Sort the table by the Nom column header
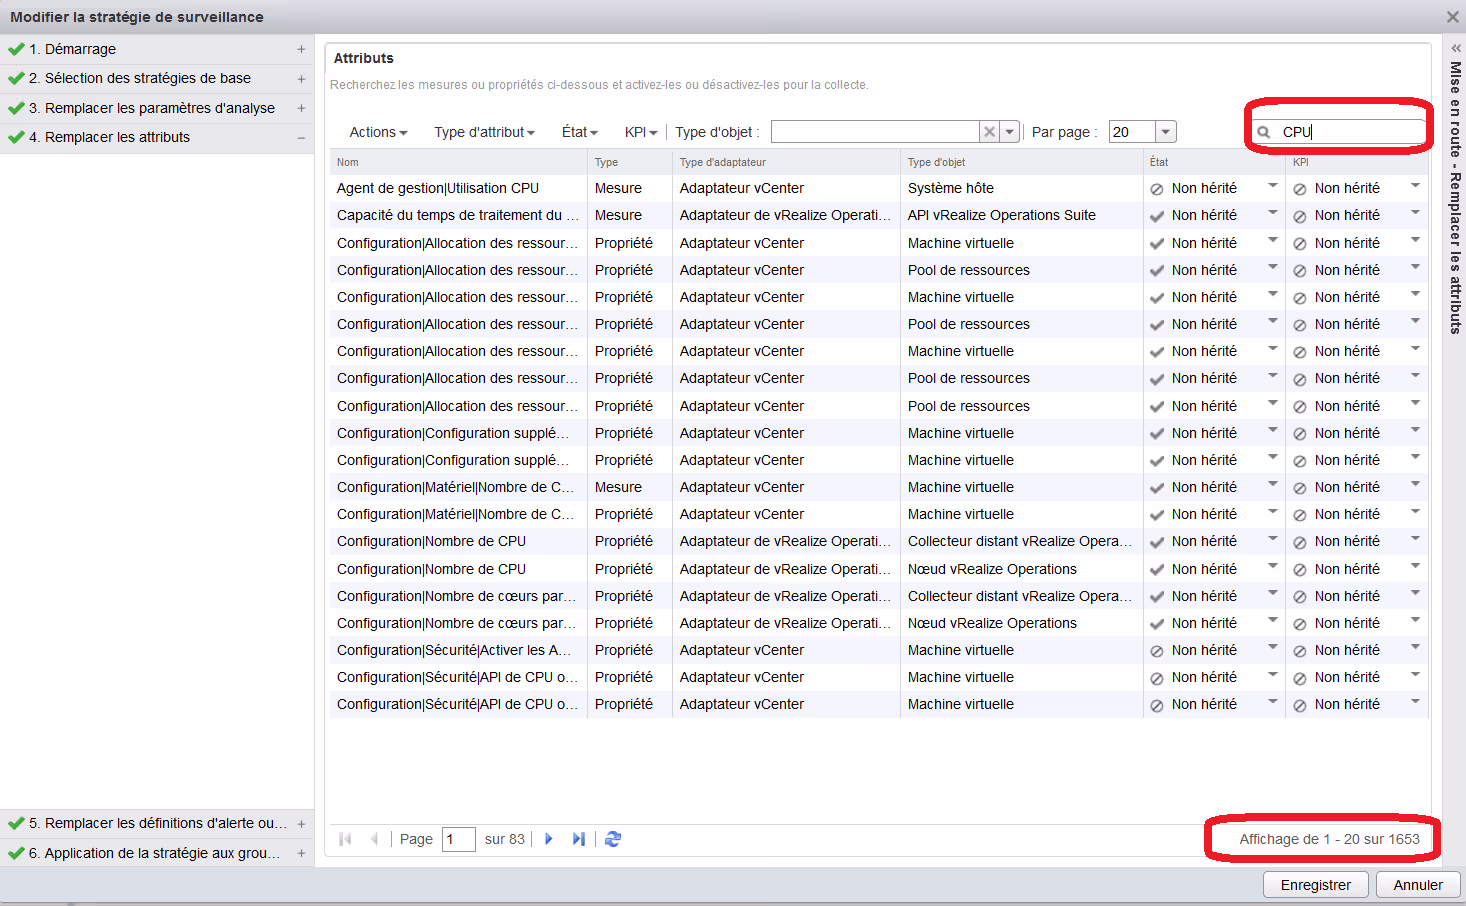 coord(348,162)
